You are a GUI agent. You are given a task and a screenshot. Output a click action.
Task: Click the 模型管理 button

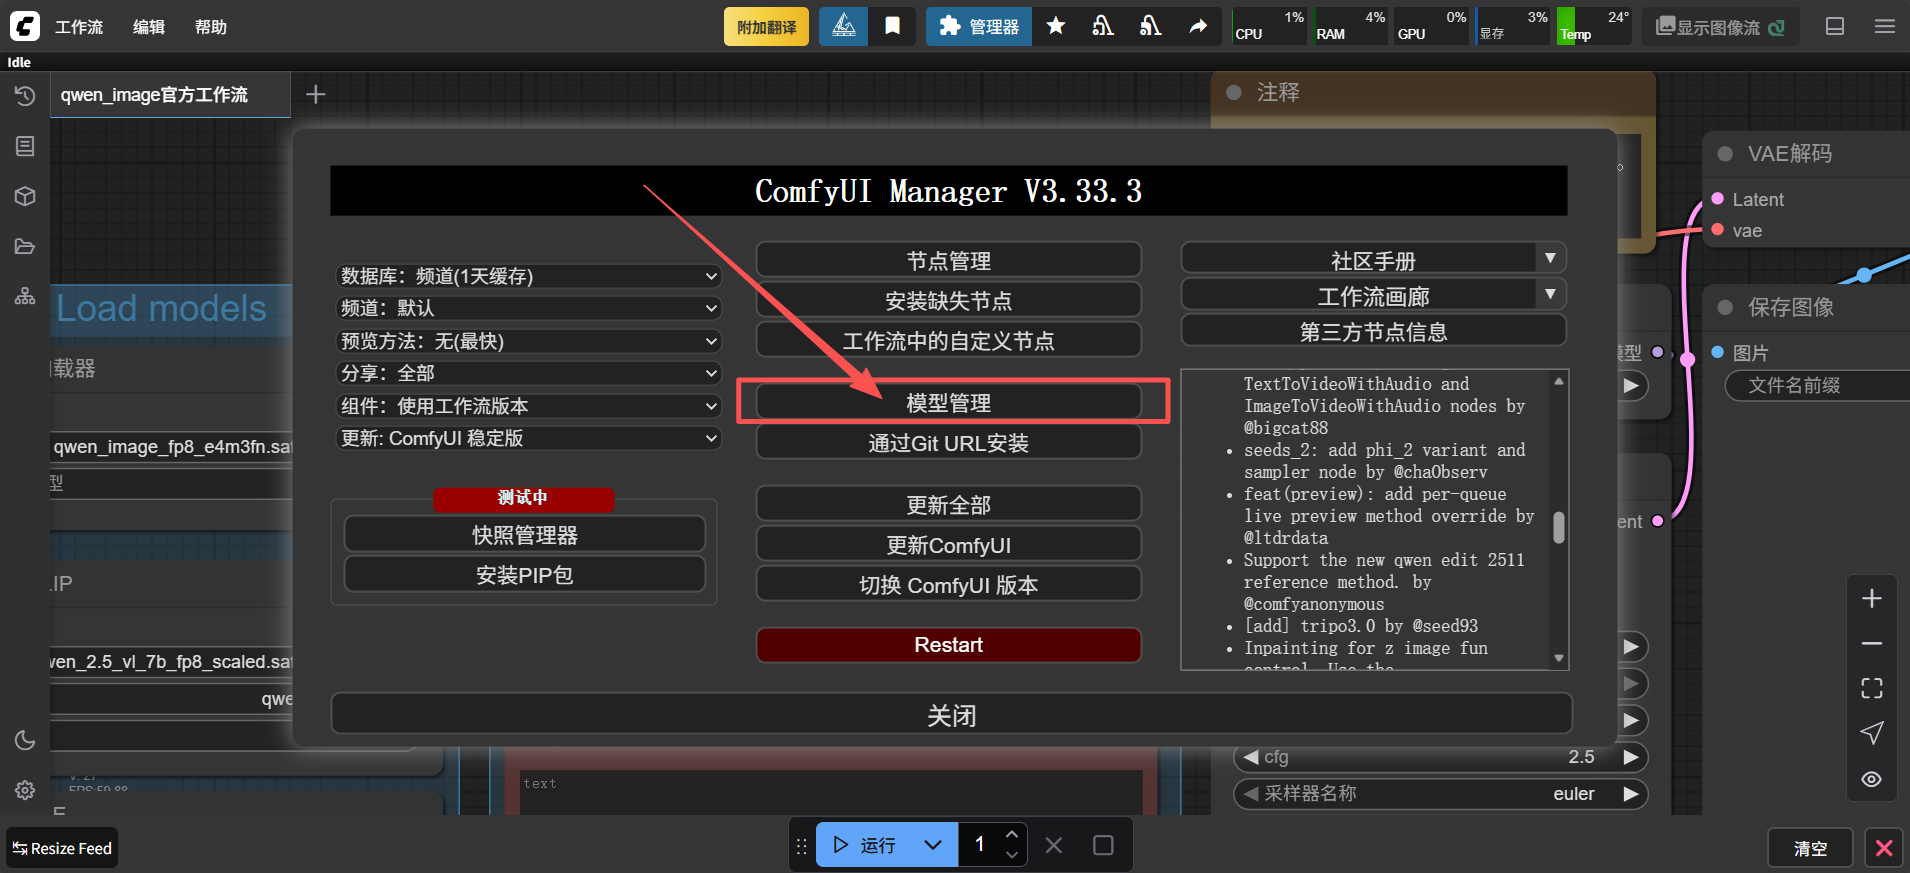click(x=948, y=403)
